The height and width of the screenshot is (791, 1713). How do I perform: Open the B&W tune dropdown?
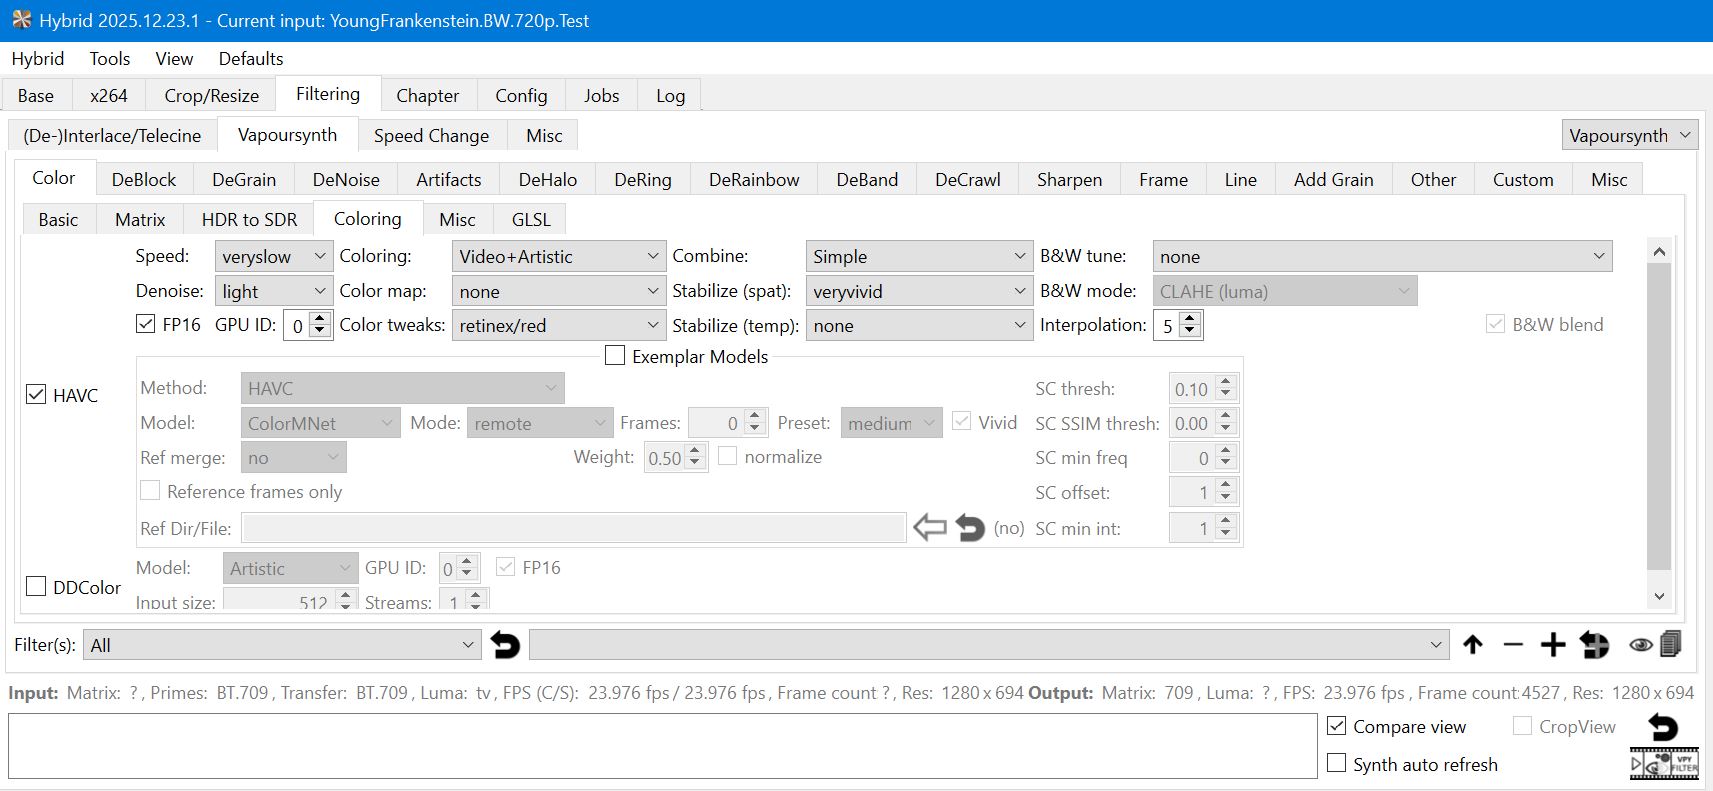click(x=1382, y=257)
